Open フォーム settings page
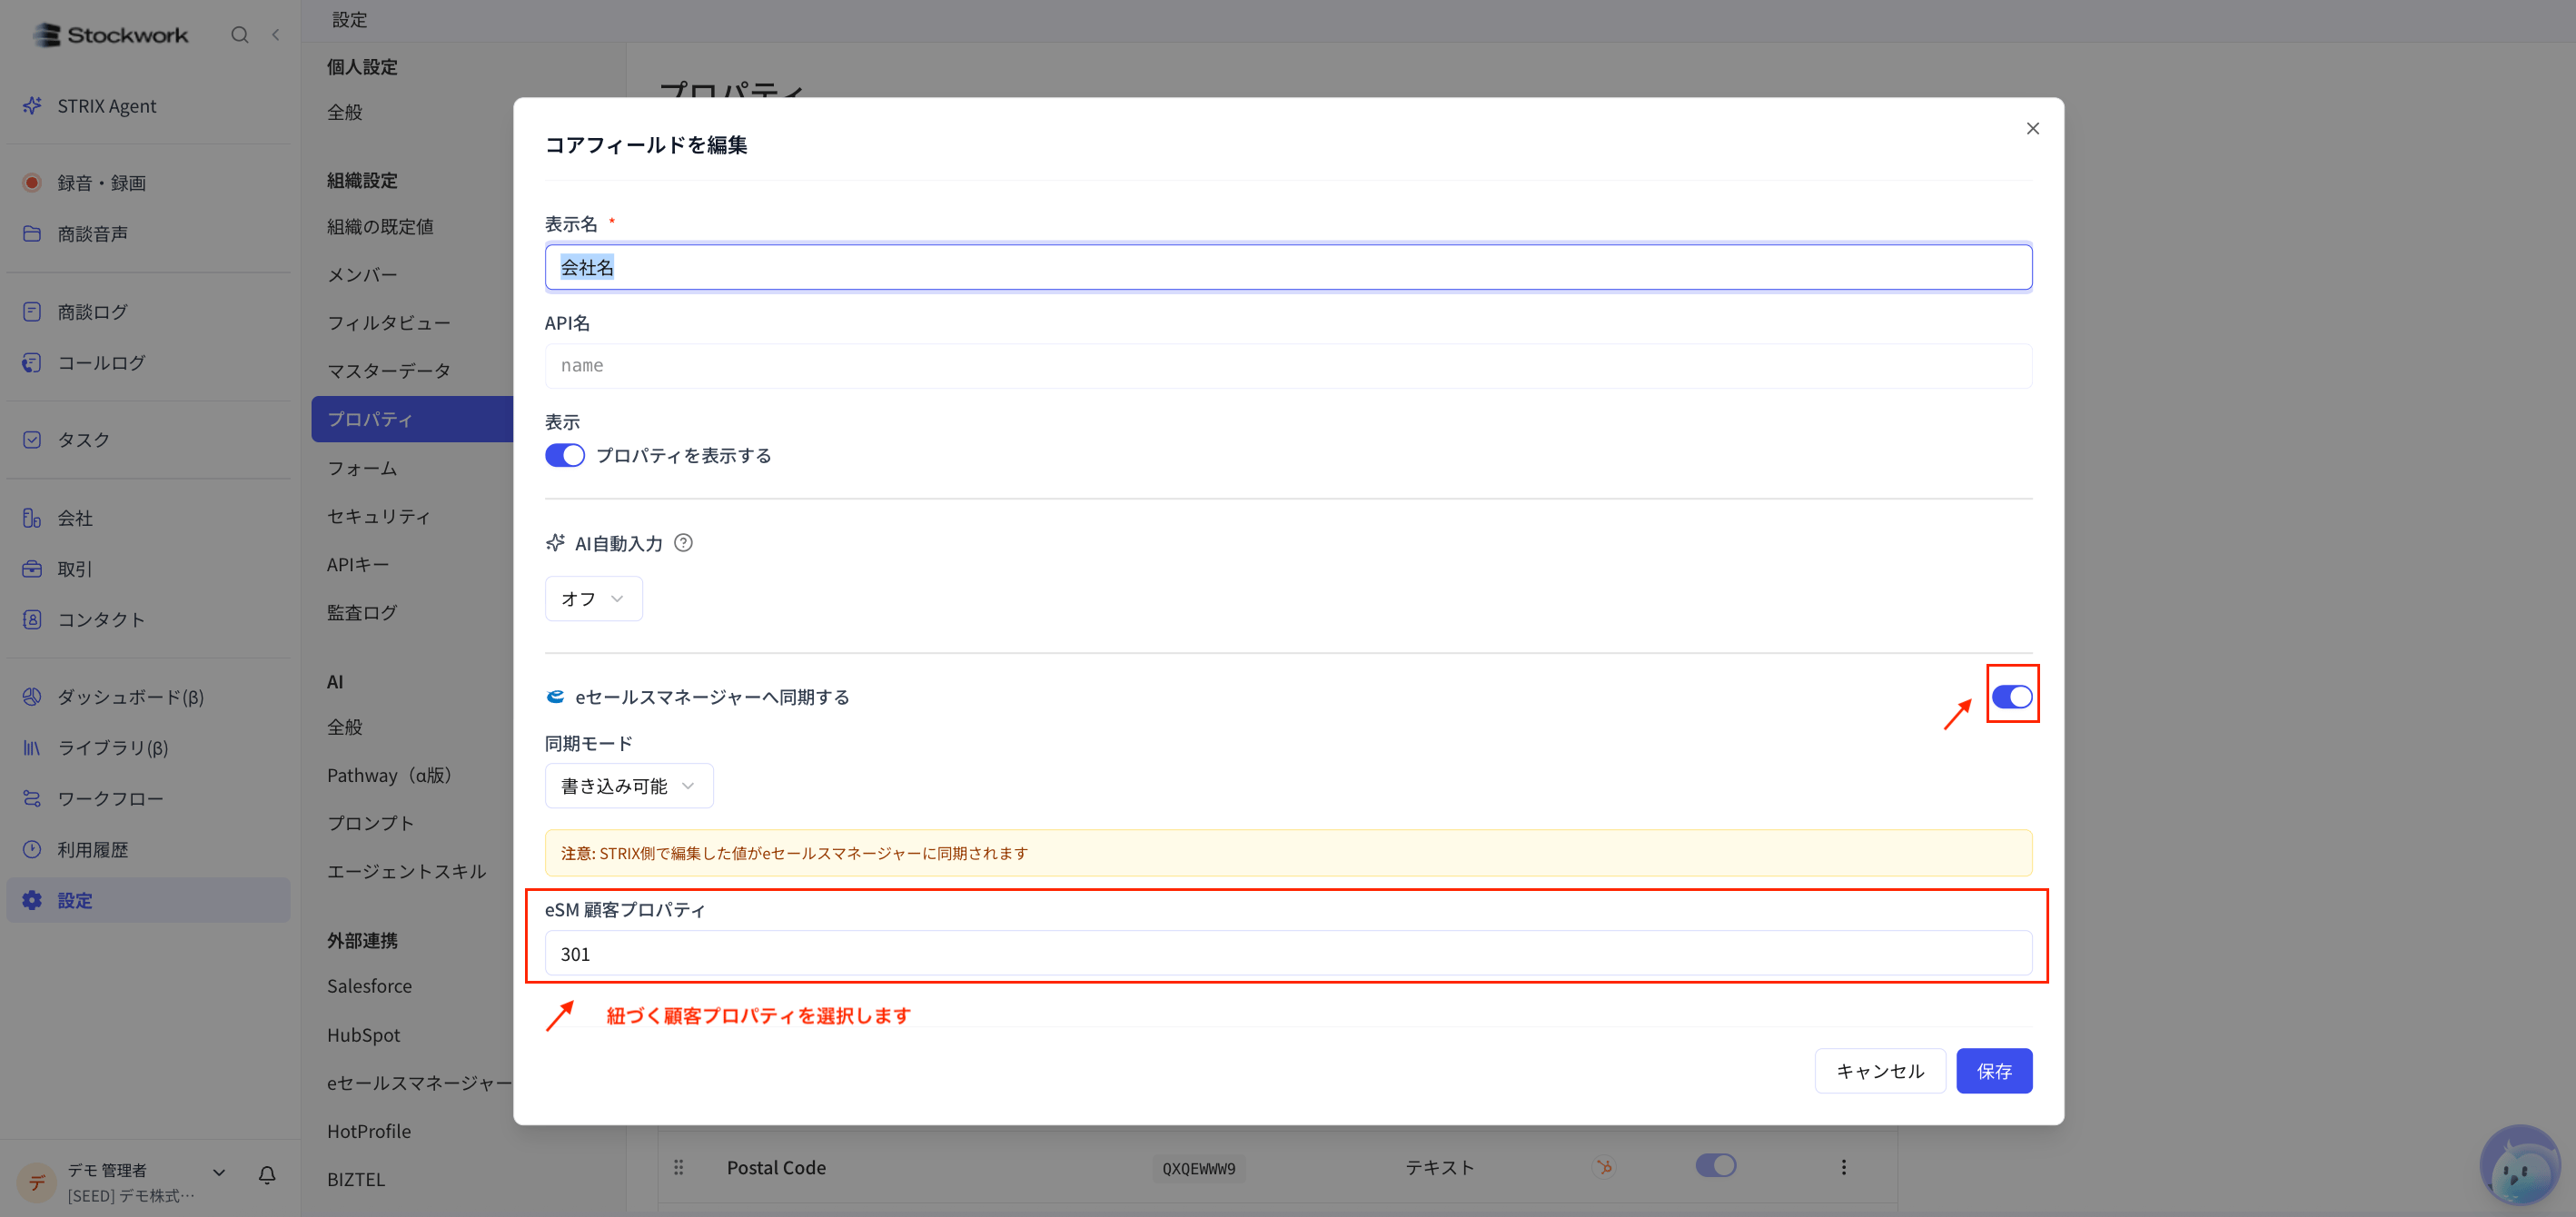The height and width of the screenshot is (1217, 2576). click(362, 467)
